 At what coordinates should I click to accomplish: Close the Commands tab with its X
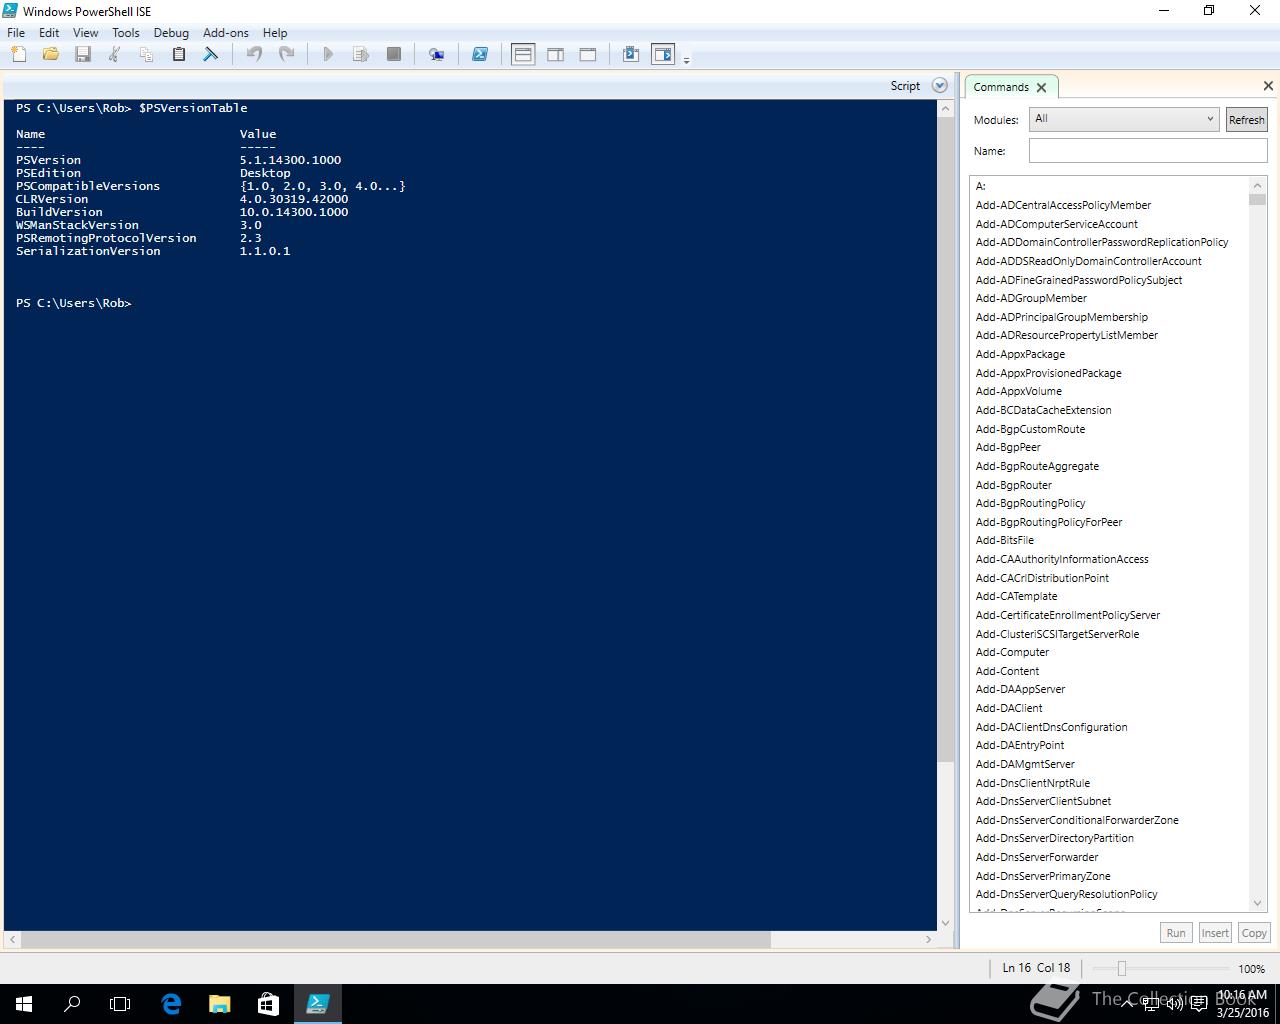click(1042, 87)
